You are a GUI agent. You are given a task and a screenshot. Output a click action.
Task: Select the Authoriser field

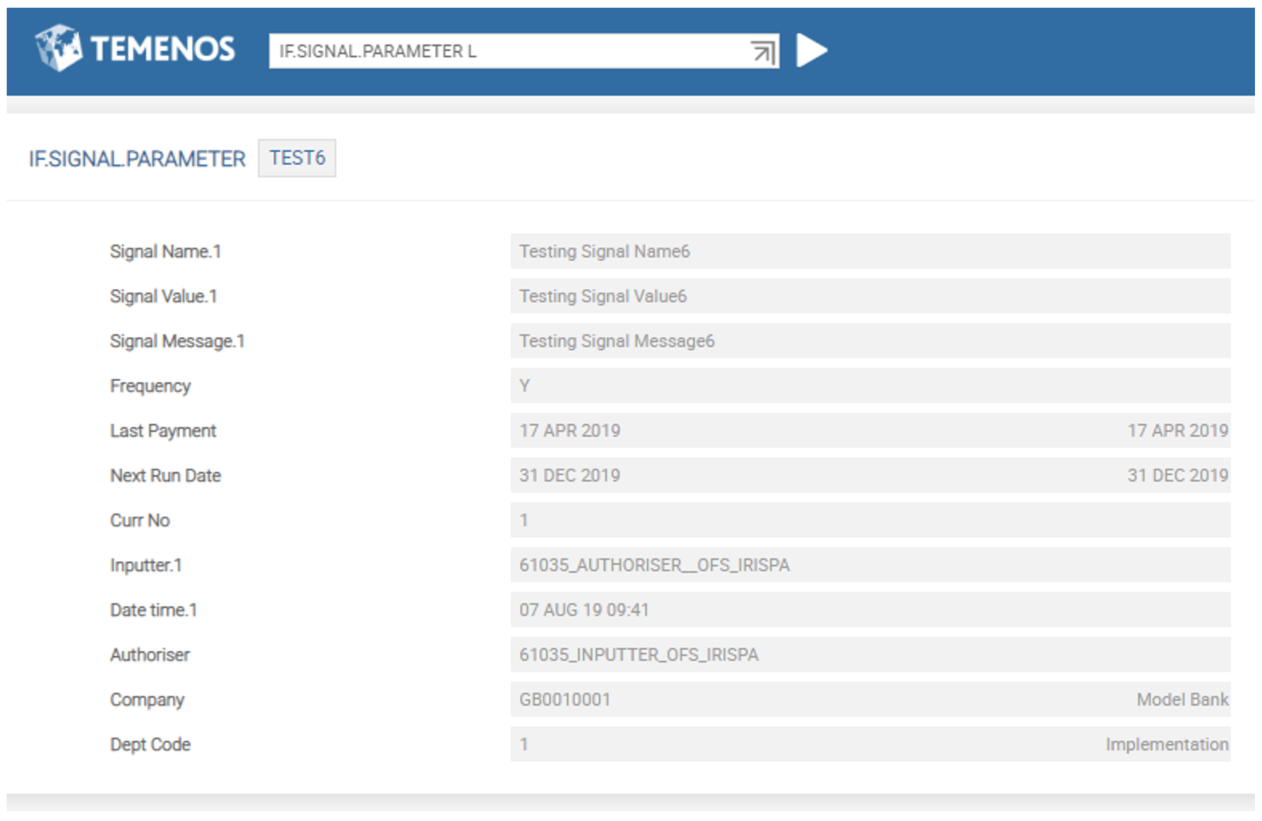click(x=868, y=655)
